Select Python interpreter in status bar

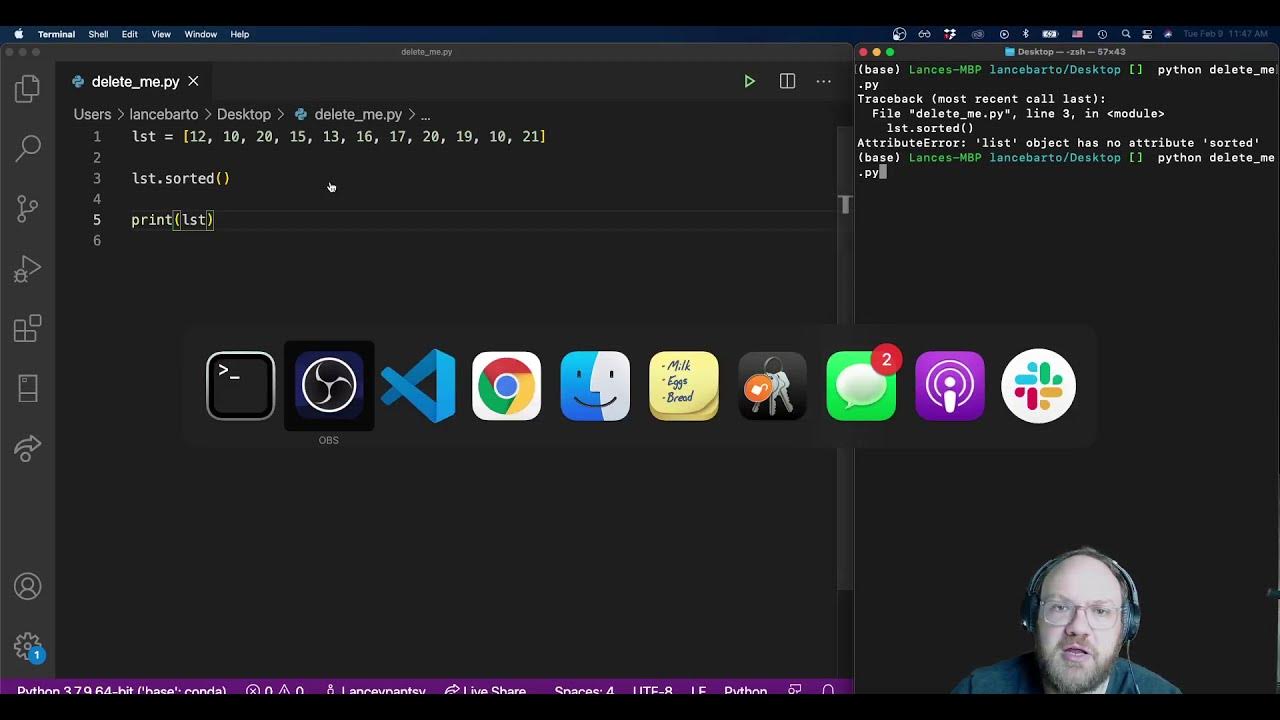coord(121,691)
